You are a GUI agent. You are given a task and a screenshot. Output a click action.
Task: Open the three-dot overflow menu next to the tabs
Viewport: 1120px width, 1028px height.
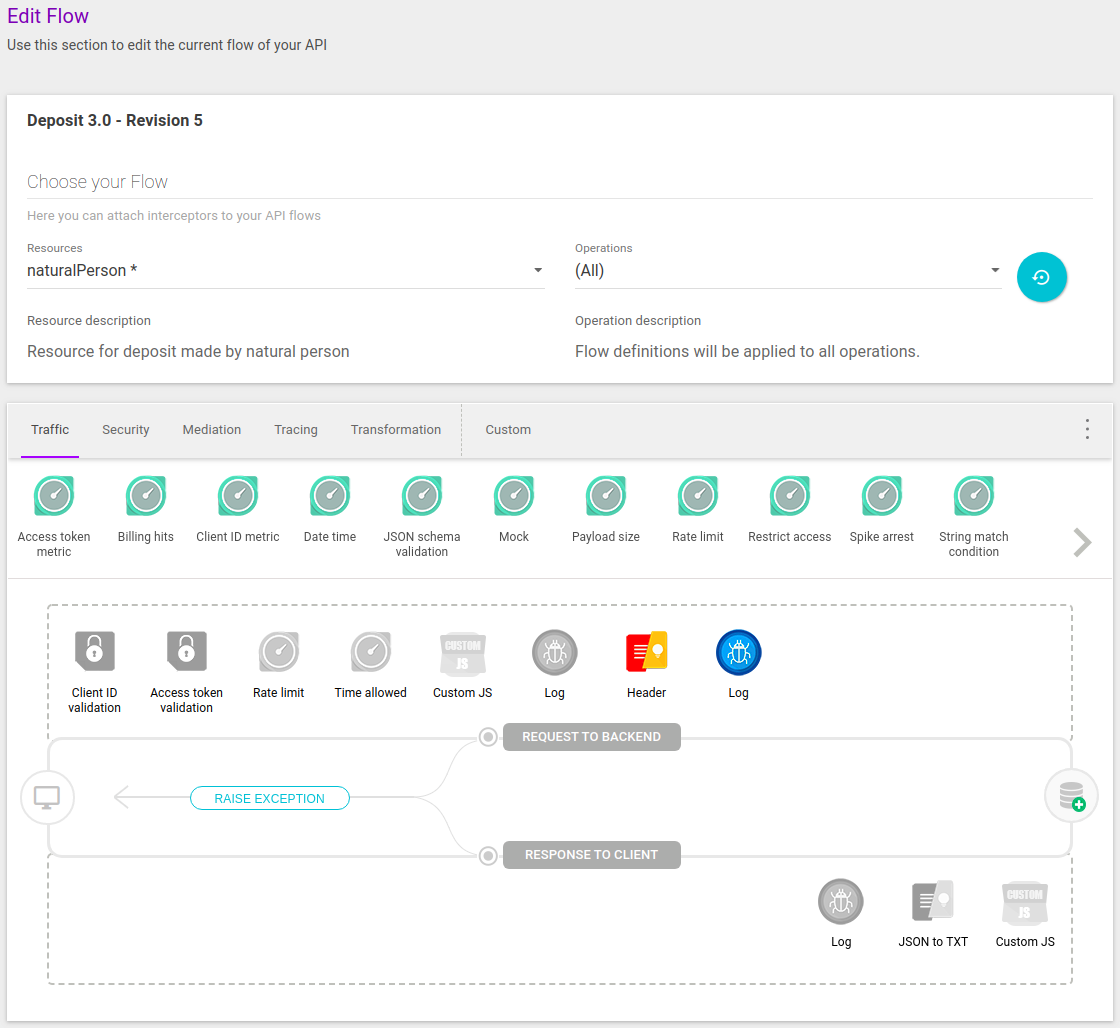pos(1087,429)
